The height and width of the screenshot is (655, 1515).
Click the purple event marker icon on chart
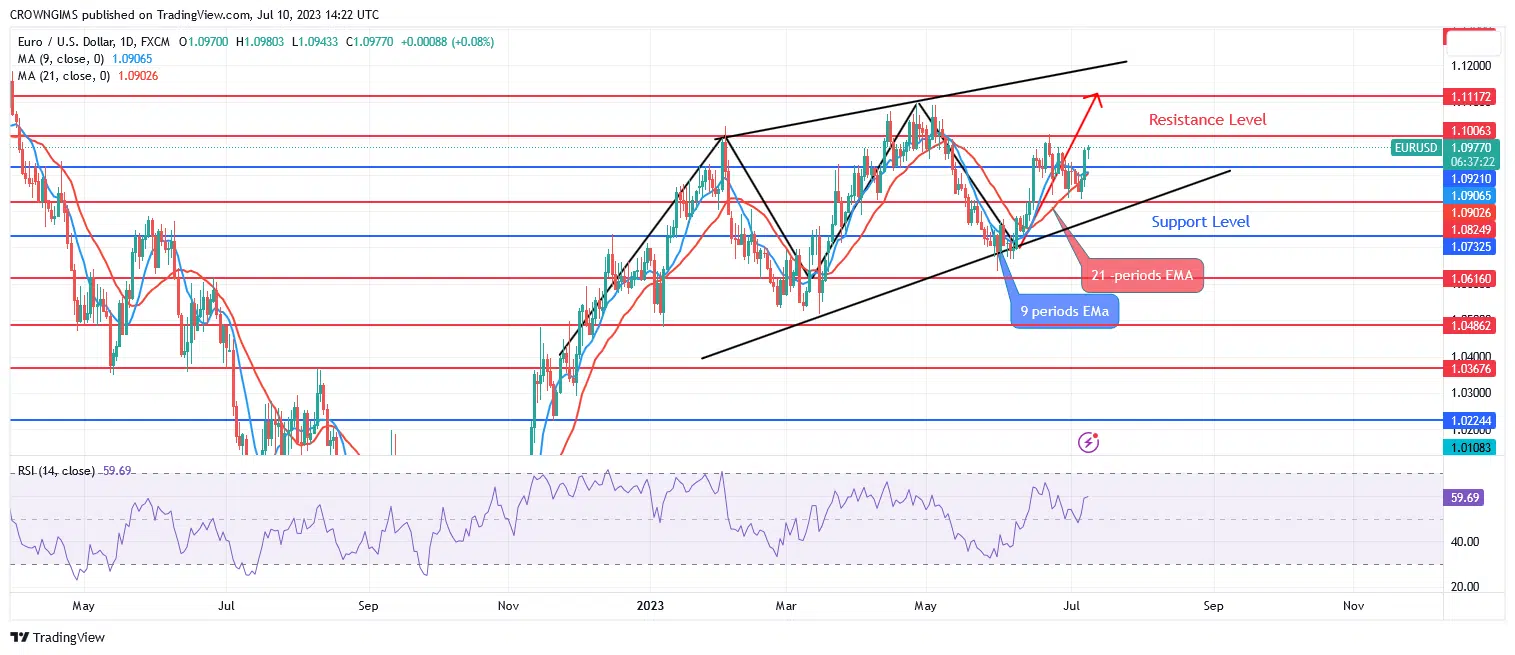[1090, 441]
